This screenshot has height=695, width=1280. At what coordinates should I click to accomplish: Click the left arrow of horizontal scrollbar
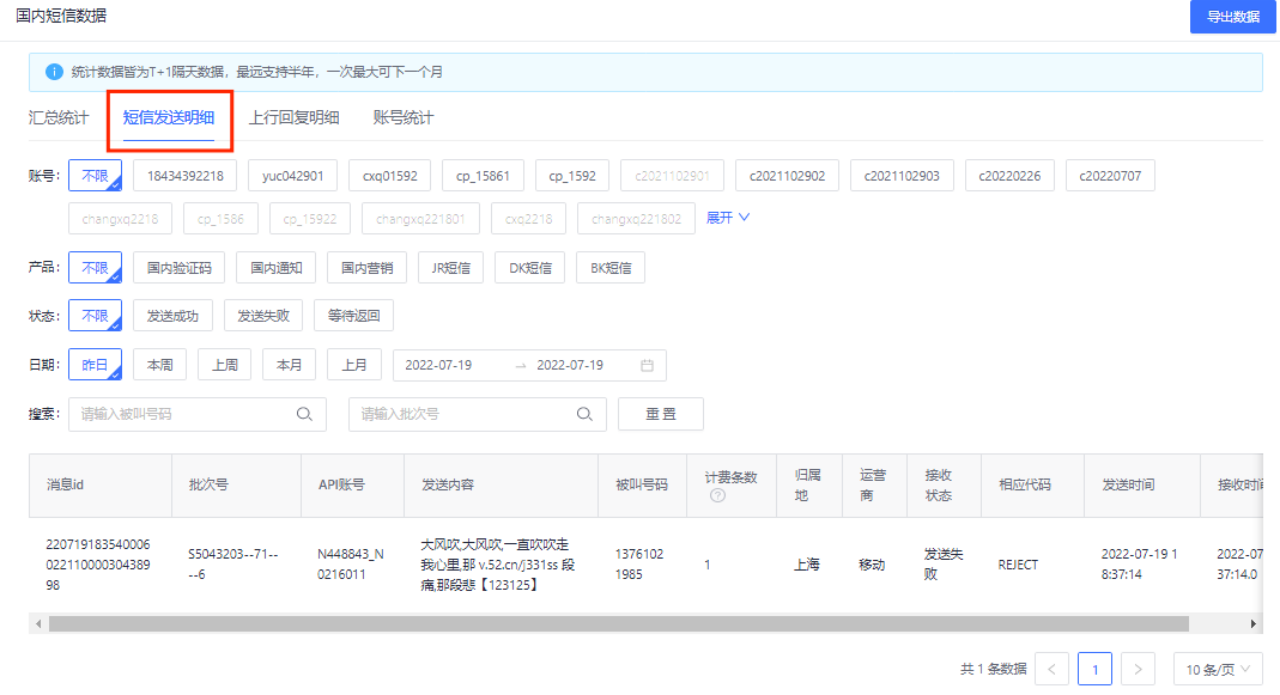[x=39, y=624]
